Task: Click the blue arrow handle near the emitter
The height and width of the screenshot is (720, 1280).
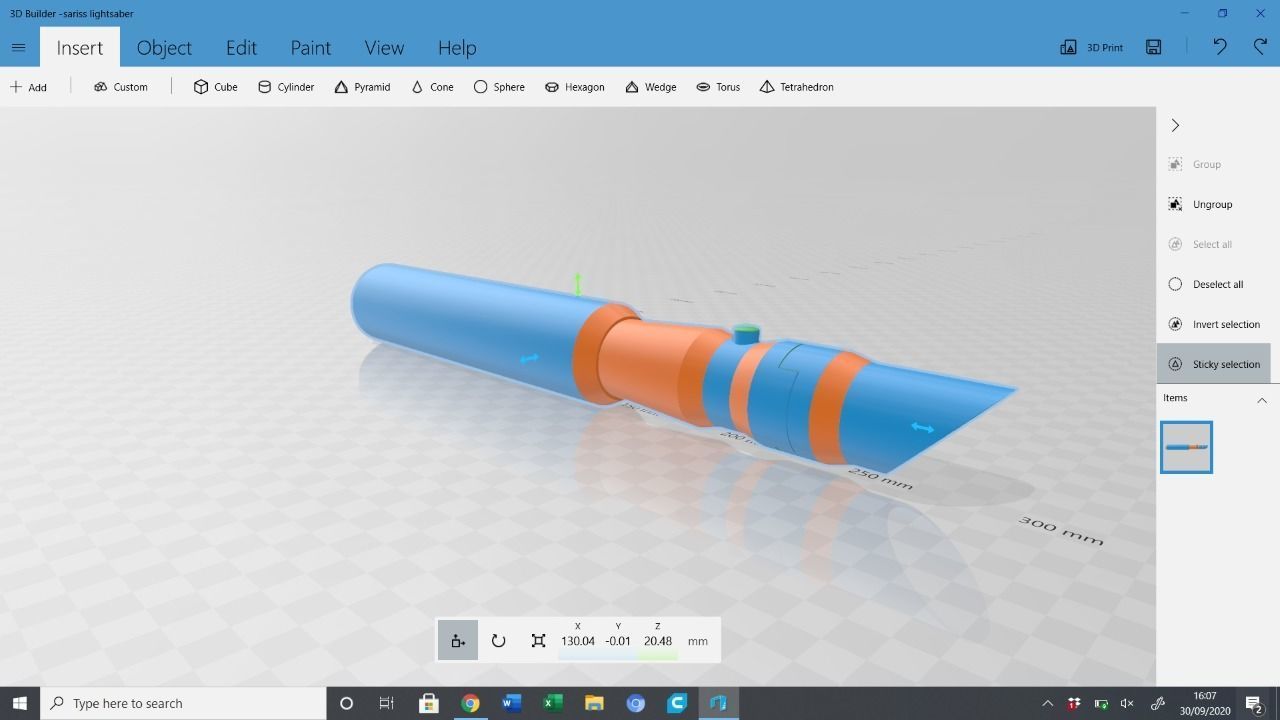Action: 922,428
